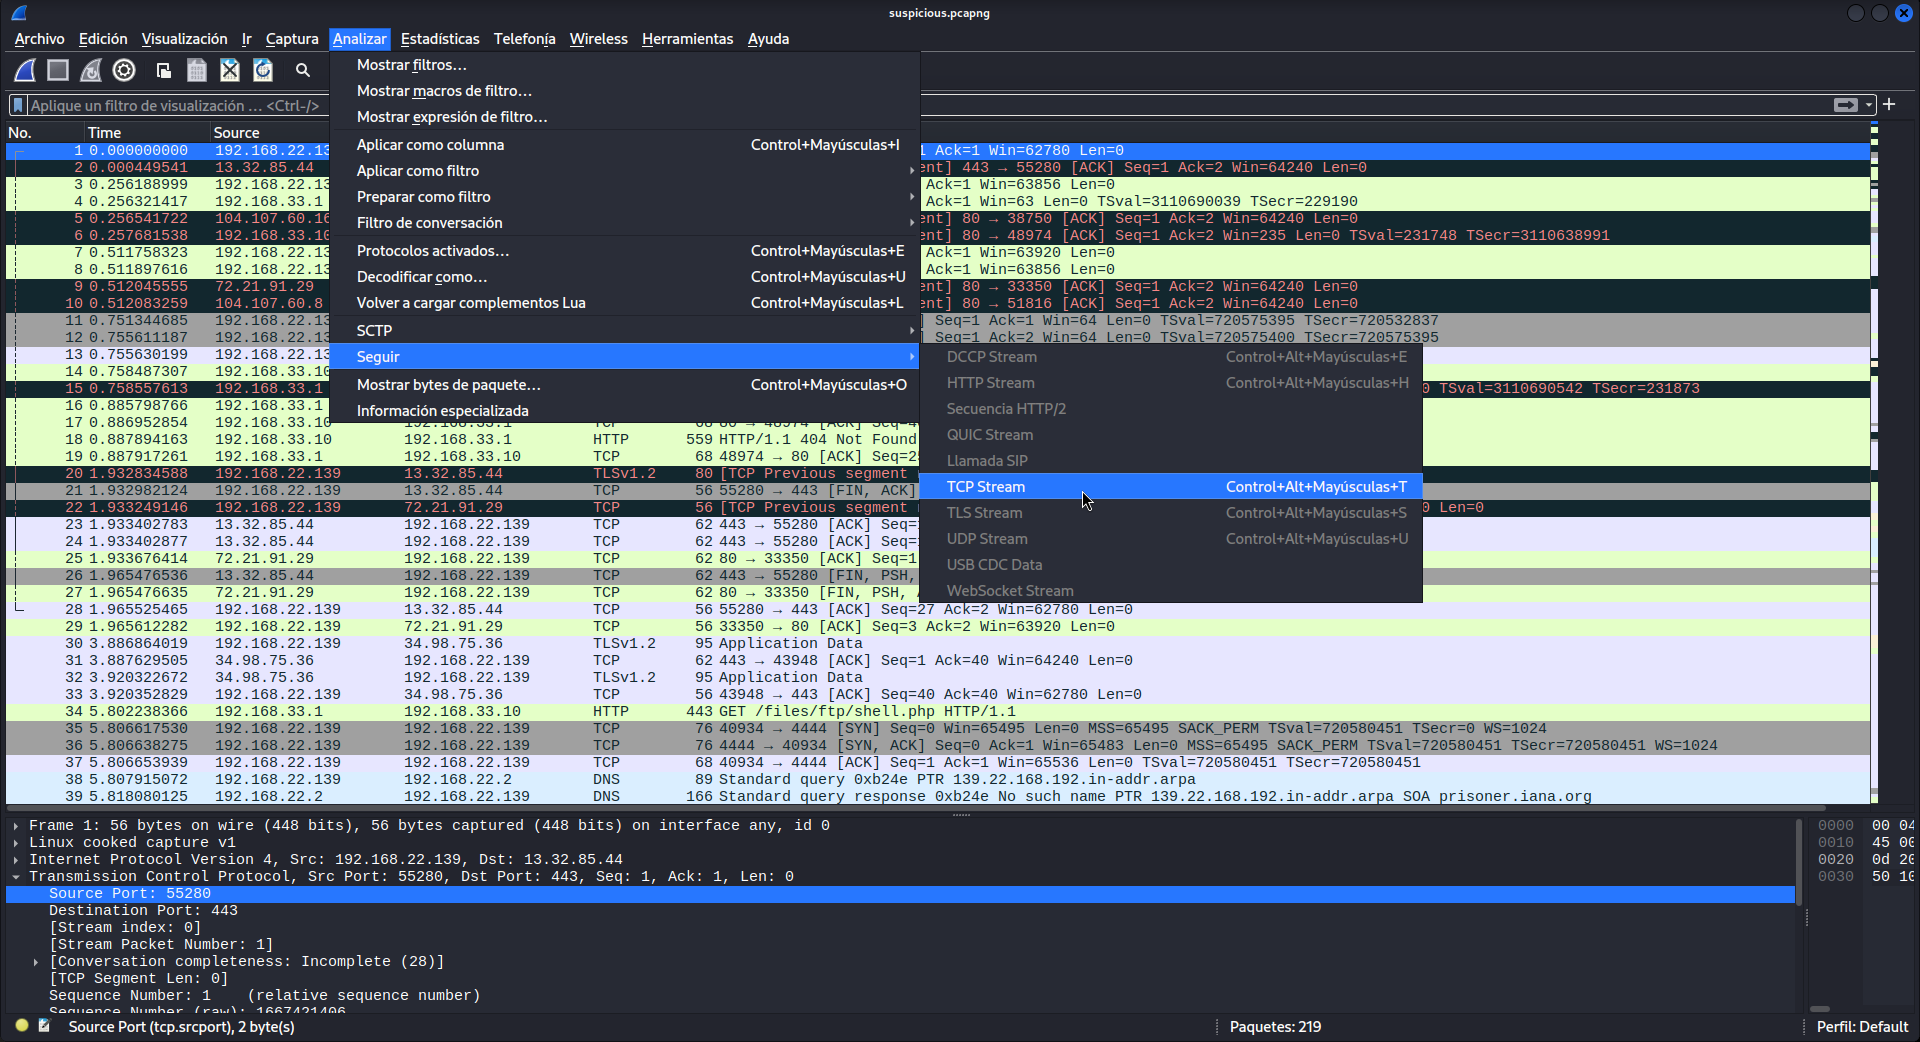This screenshot has width=1920, height=1042.
Task: Open display filter history dropdown arrow
Action: [1869, 105]
